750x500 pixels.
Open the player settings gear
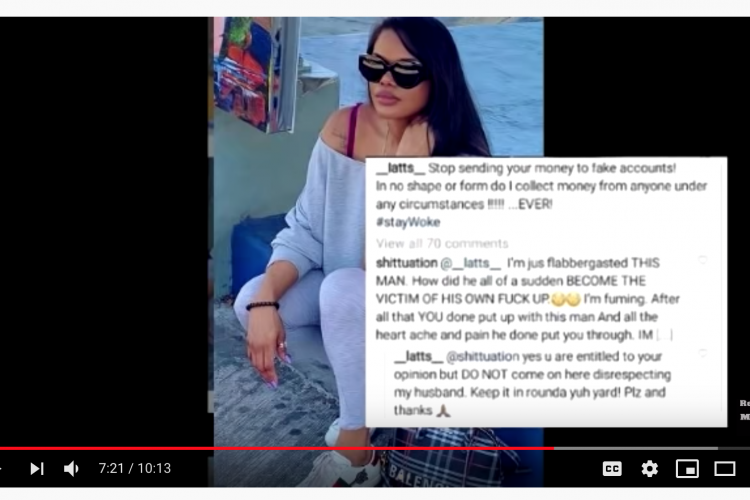650,468
